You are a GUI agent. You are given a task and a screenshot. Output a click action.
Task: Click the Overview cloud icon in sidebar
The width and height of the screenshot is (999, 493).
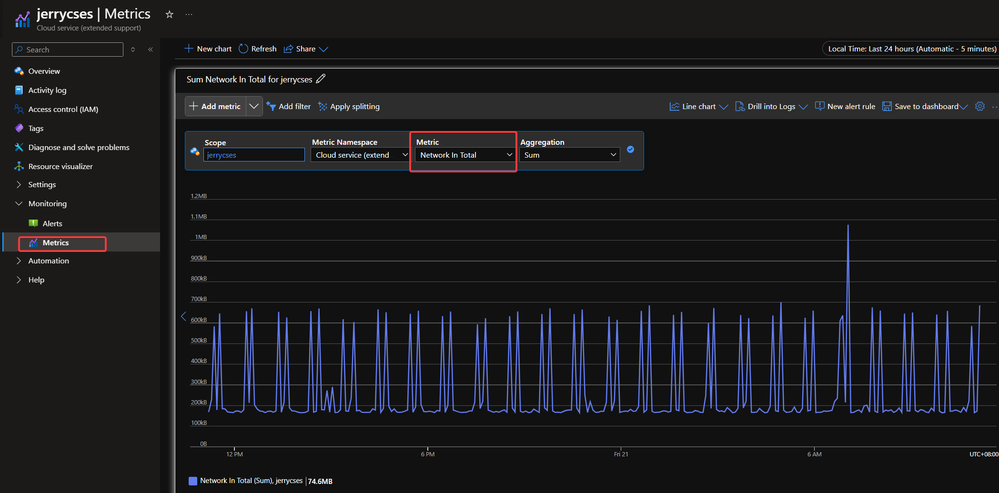click(19, 71)
